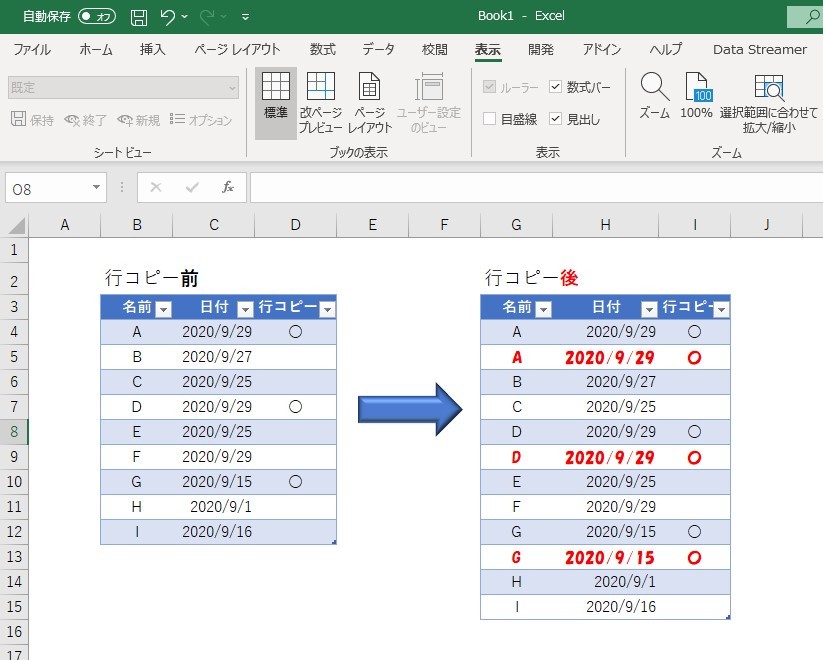The width and height of the screenshot is (823, 660).
Task: Select the 標準 normal view icon
Action: coord(275,92)
